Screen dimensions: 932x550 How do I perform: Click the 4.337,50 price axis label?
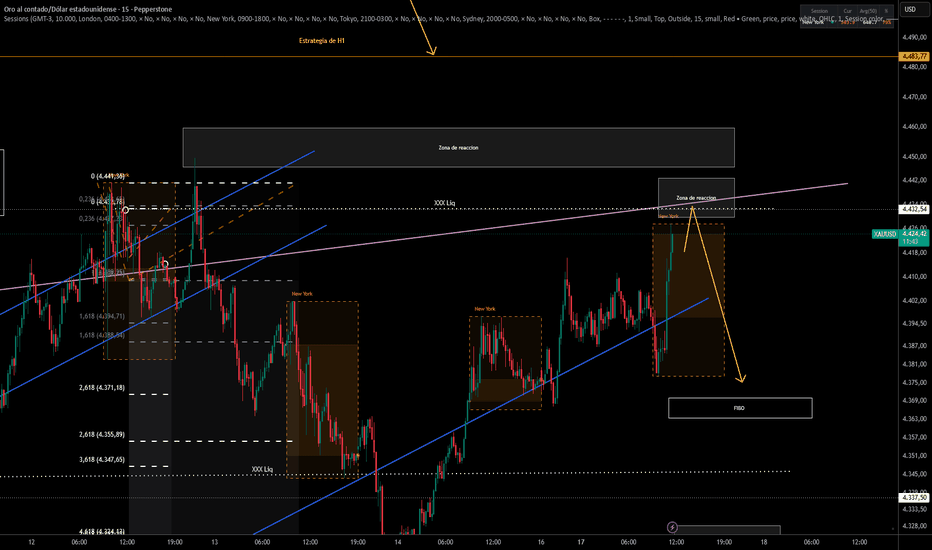point(914,498)
